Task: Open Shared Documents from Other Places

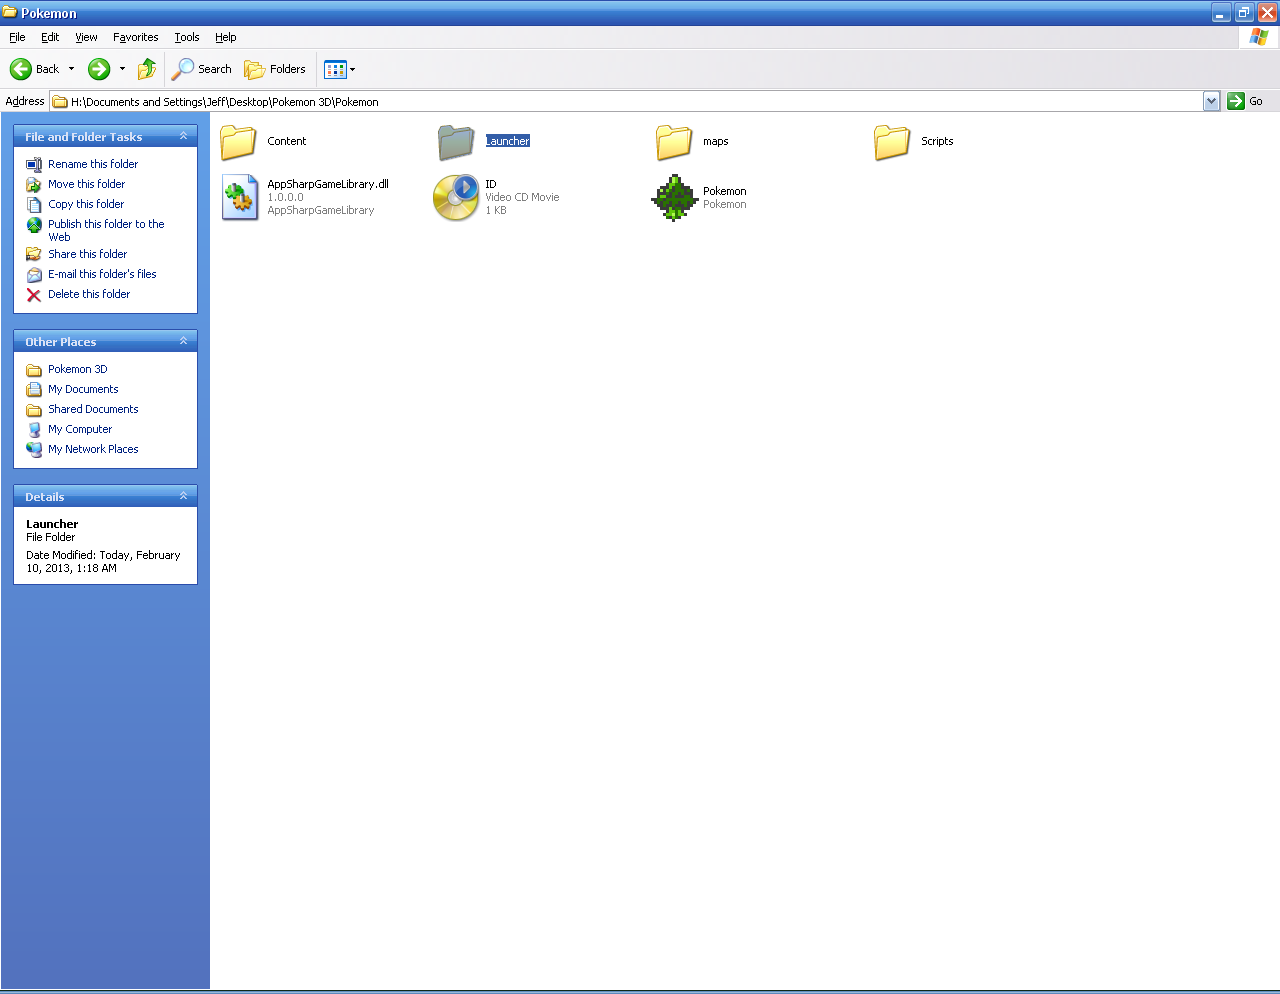Action: pyautogui.click(x=93, y=409)
